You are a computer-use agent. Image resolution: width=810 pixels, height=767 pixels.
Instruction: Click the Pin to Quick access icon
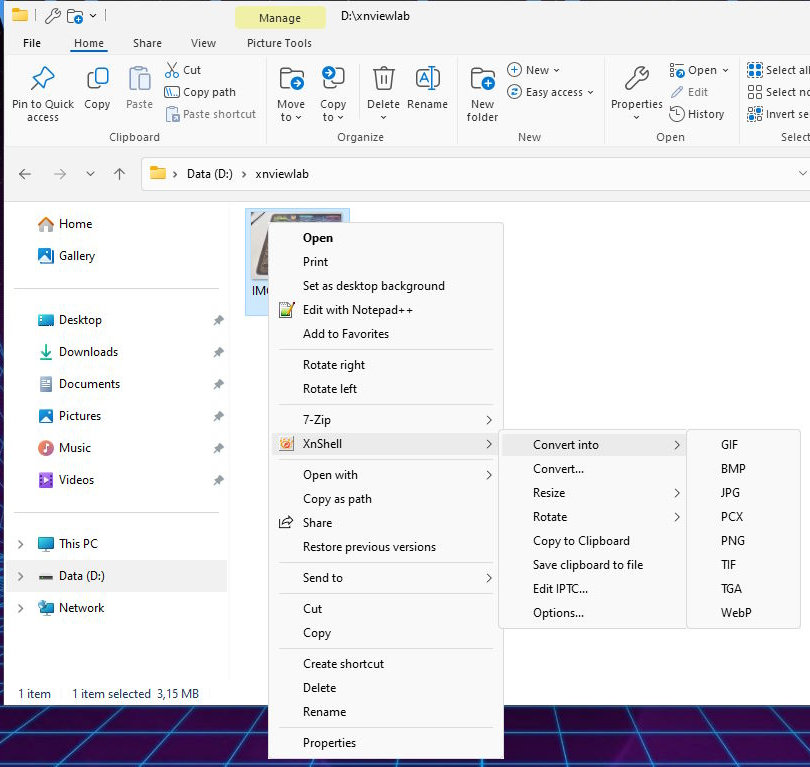pos(42,79)
